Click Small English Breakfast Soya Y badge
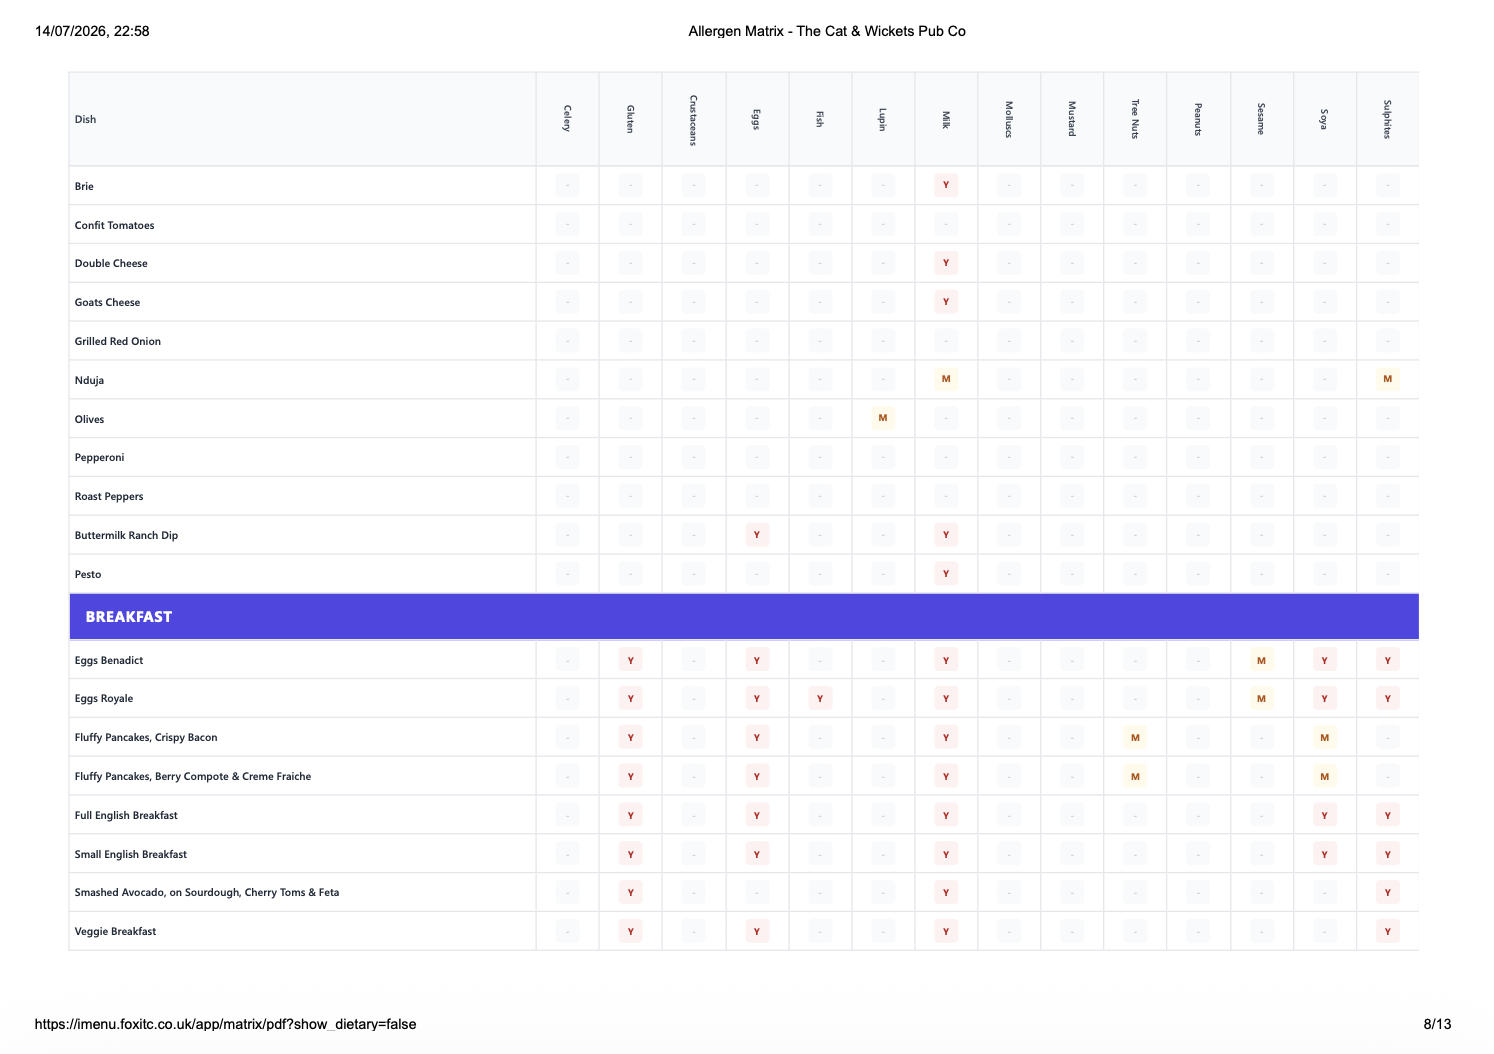Screen dimensions: 1494x1054 pyautogui.click(x=1324, y=854)
